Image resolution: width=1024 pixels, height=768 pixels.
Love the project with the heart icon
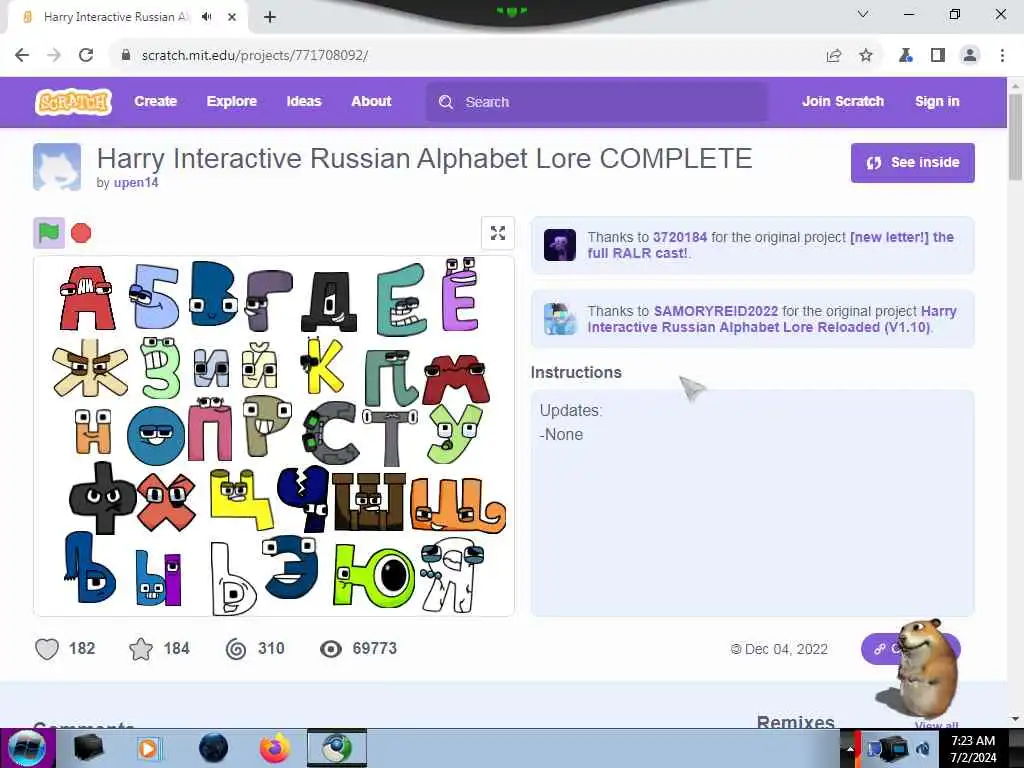(47, 648)
